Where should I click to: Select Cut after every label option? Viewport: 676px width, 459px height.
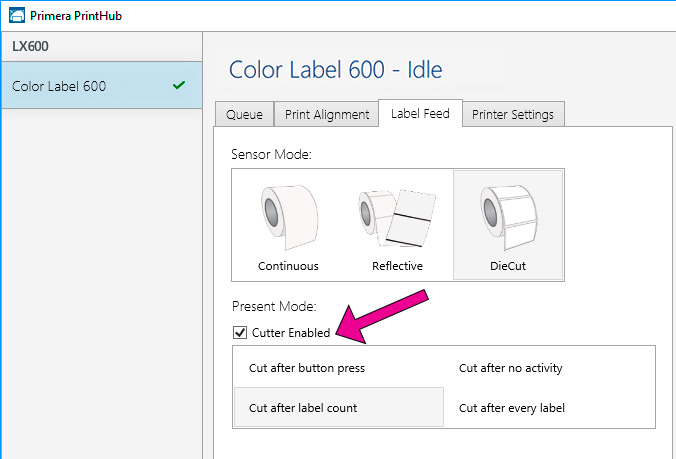(x=549, y=407)
